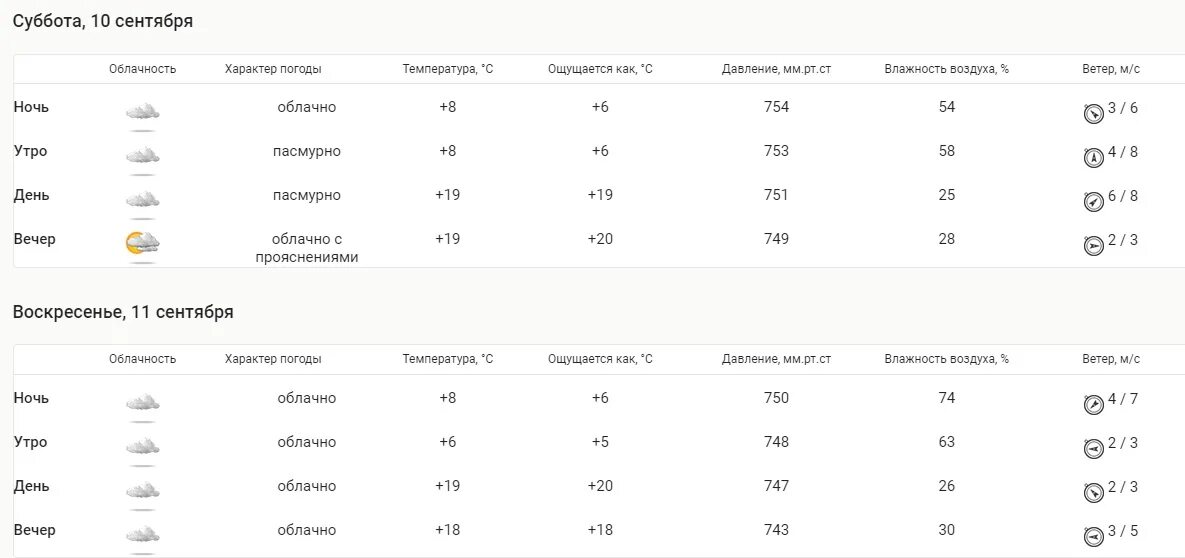
Task: Click Sunday night wind compass icon
Action: 1094,405
